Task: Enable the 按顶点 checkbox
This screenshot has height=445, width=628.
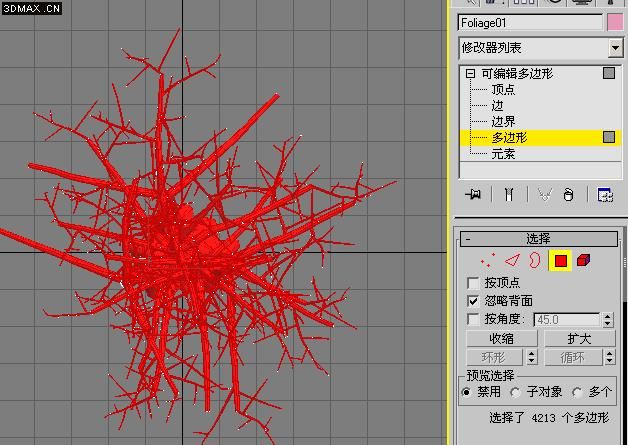Action: point(473,283)
